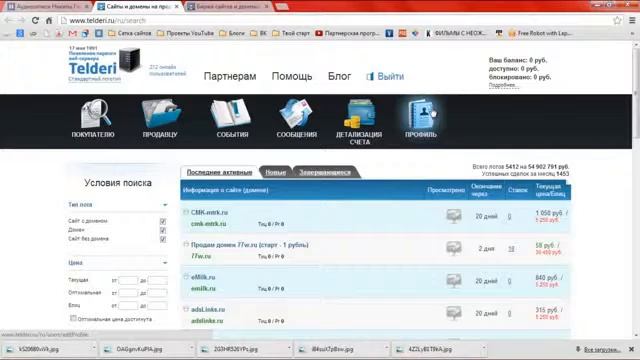
Task: Click the Подробнее balance details link
Action: (x=504, y=85)
